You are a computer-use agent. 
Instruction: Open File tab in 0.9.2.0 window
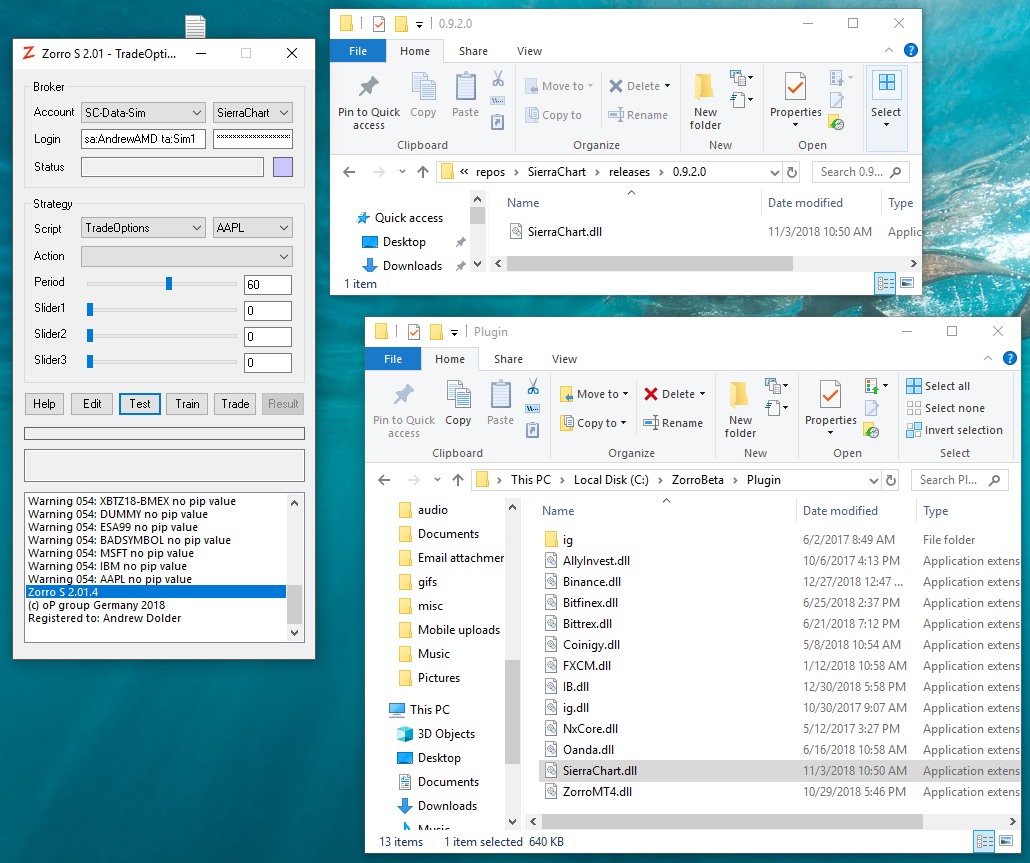358,51
